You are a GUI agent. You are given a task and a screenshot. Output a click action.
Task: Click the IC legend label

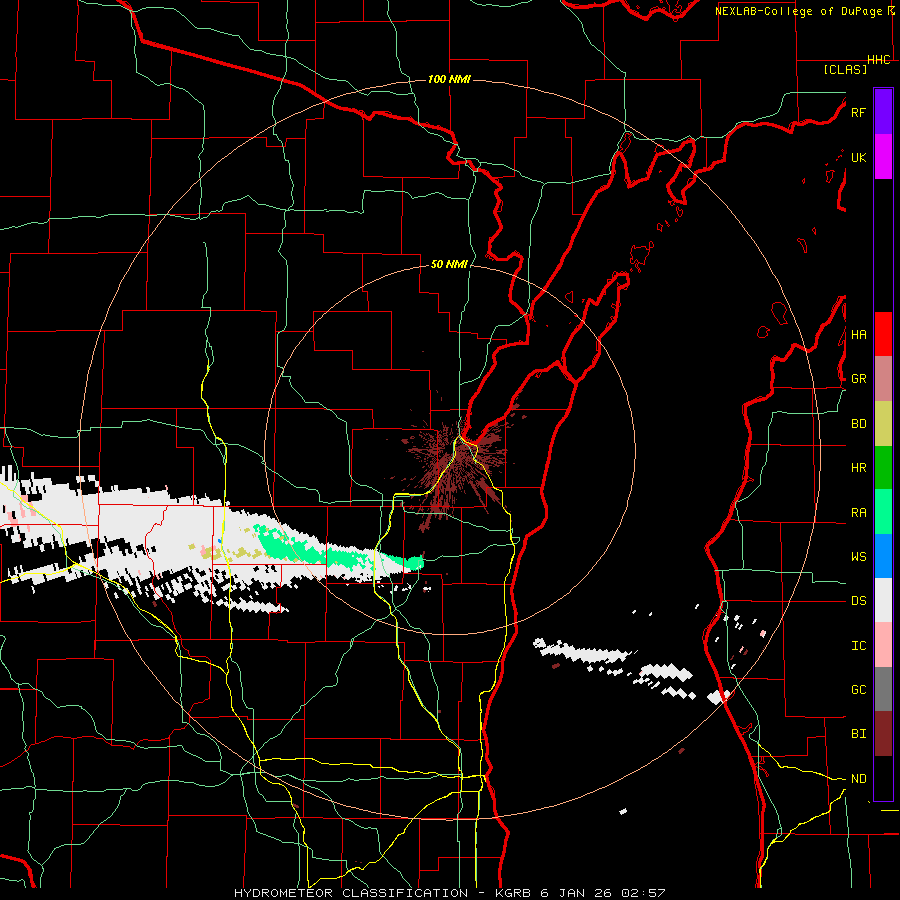pyautogui.click(x=858, y=646)
